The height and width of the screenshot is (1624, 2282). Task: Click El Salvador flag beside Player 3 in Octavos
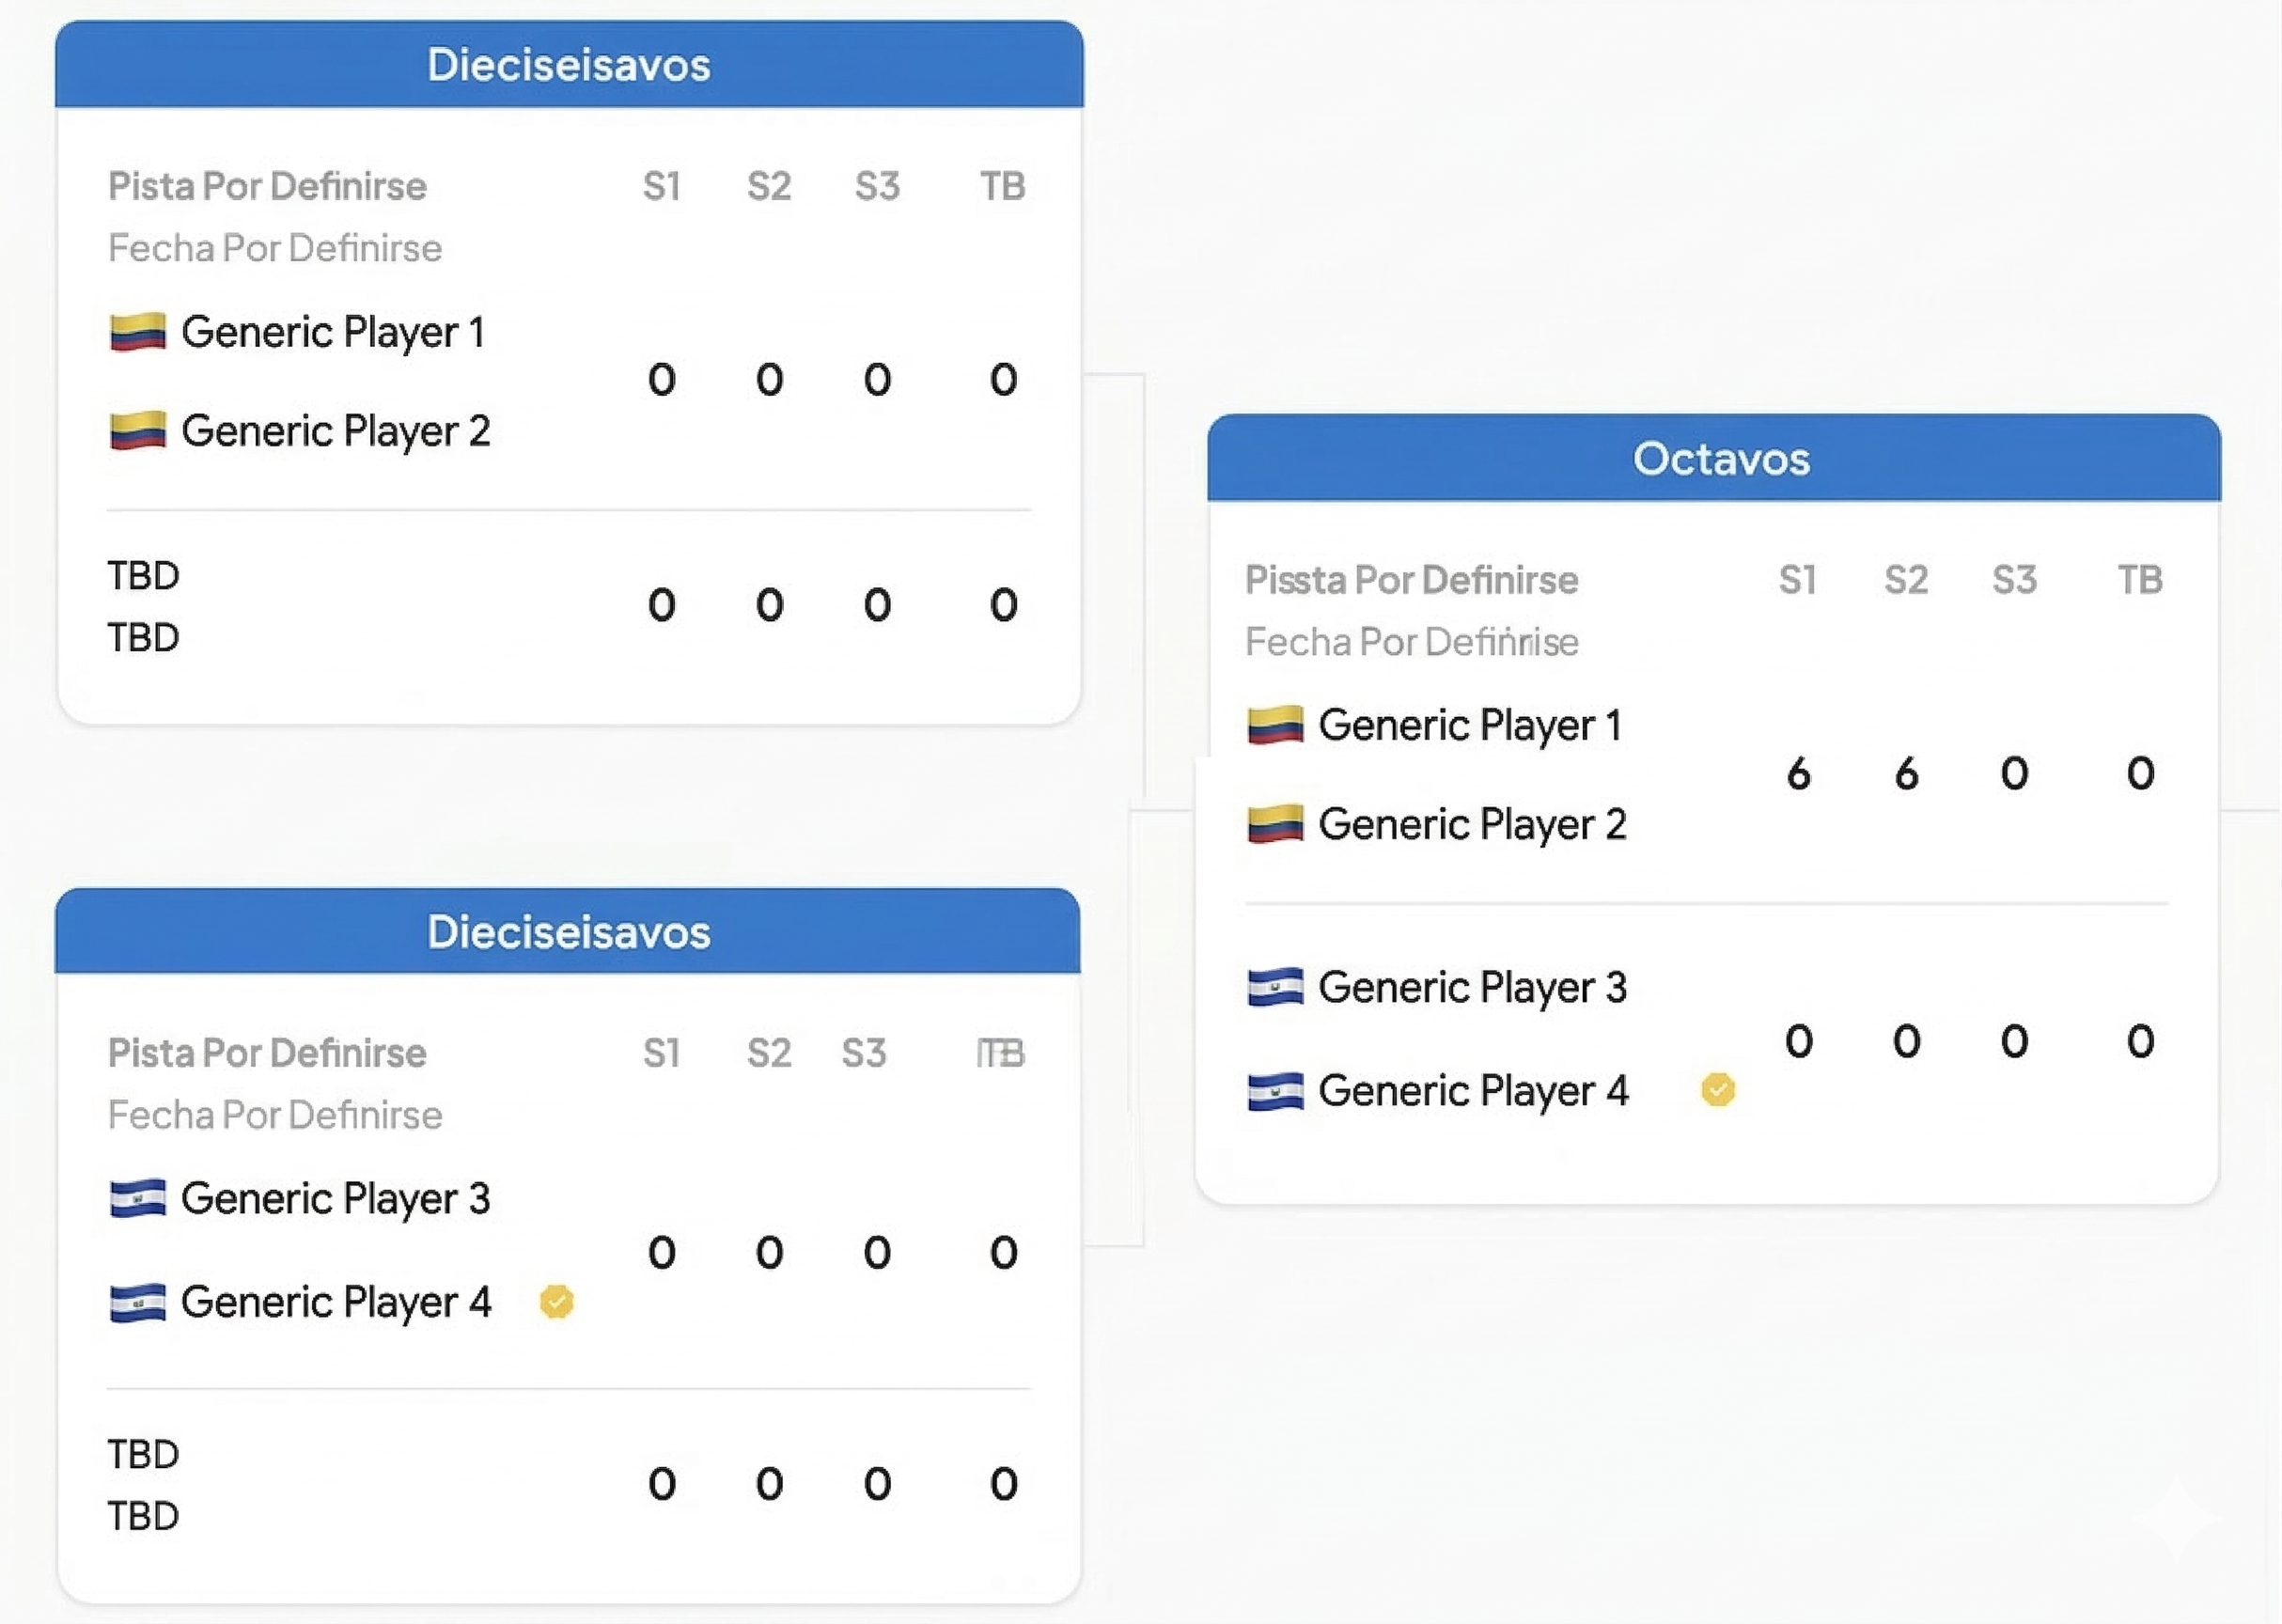tap(1275, 987)
